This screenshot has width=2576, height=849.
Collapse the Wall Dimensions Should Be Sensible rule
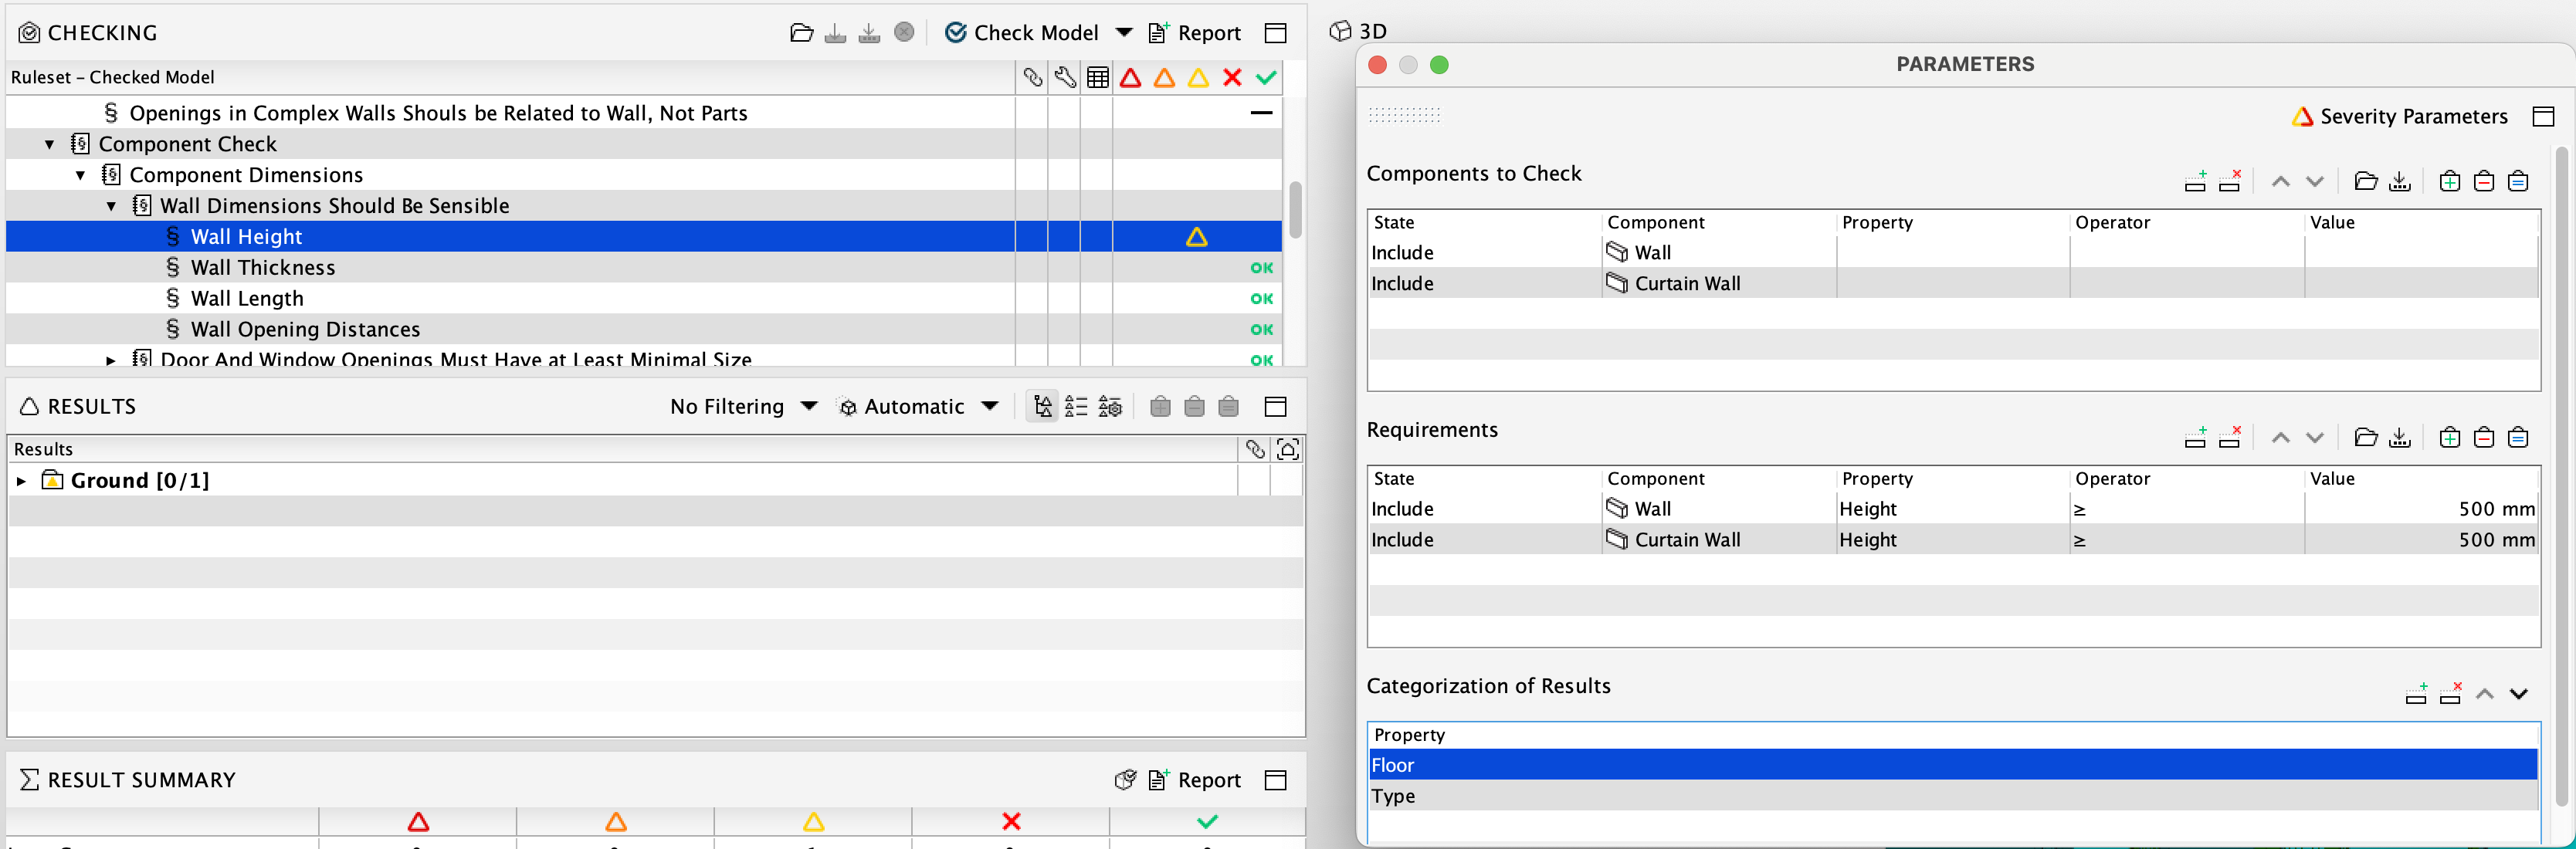[111, 206]
